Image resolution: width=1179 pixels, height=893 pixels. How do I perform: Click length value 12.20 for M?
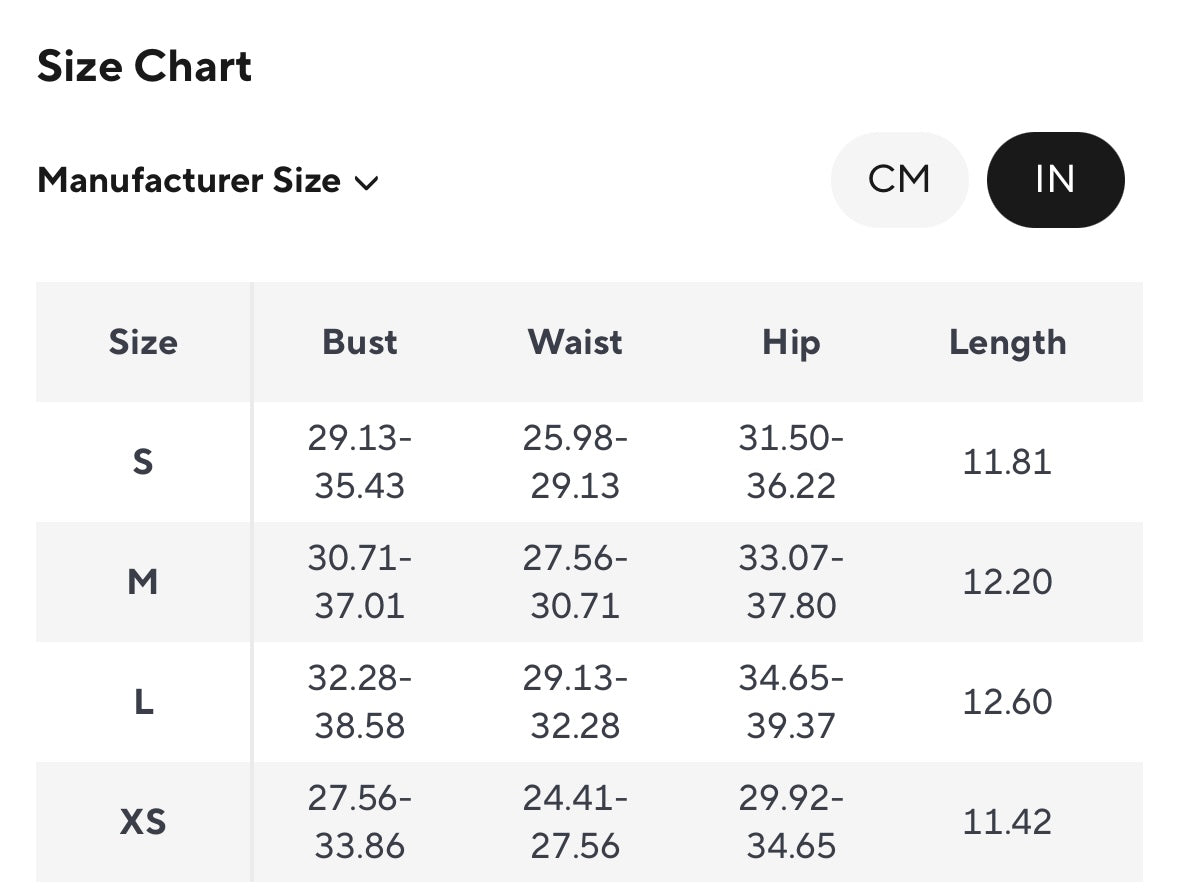click(x=1007, y=582)
